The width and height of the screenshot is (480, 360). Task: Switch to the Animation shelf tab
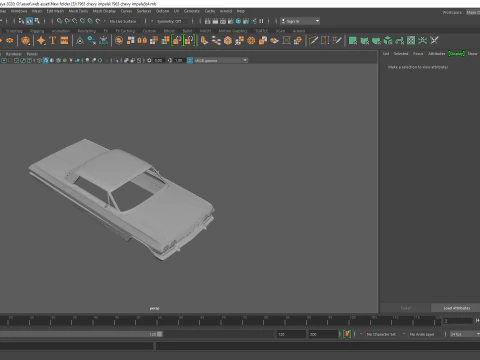[x=61, y=31]
